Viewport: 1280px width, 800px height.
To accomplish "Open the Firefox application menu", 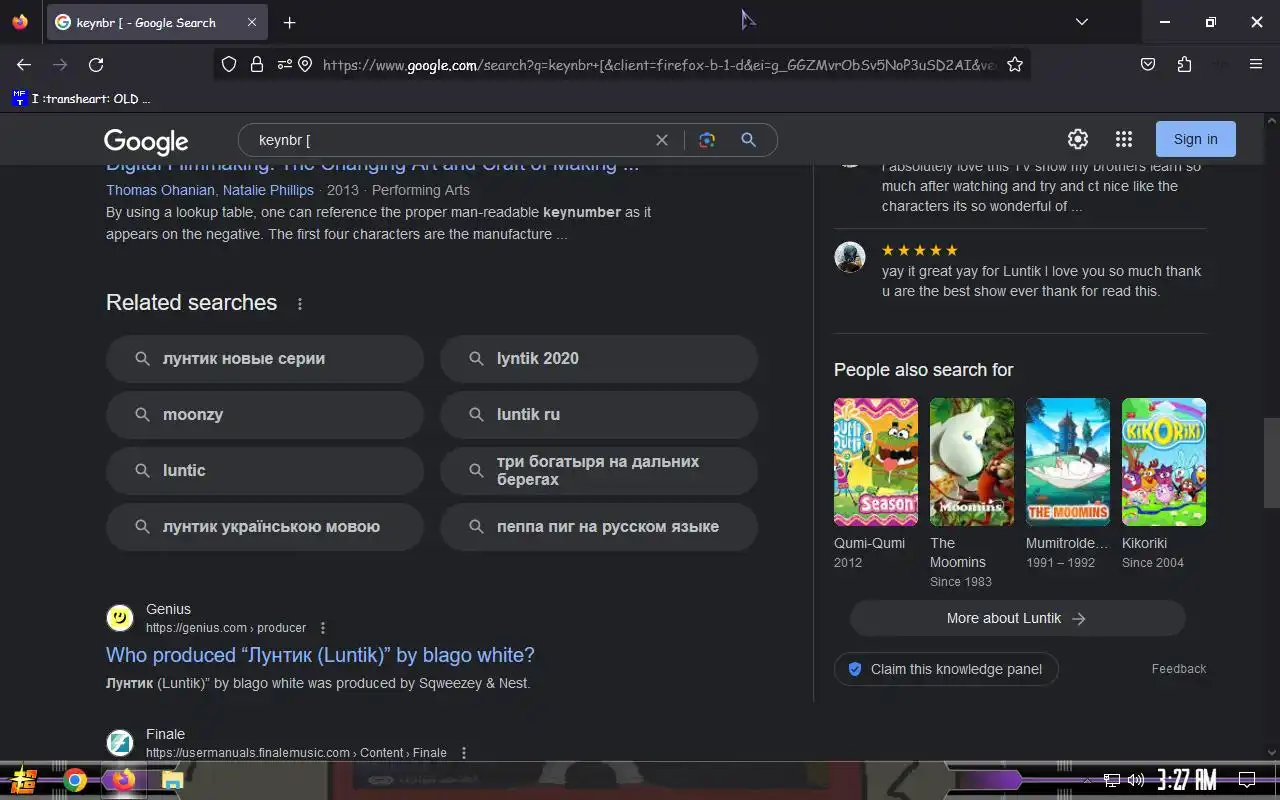I will point(1256,64).
